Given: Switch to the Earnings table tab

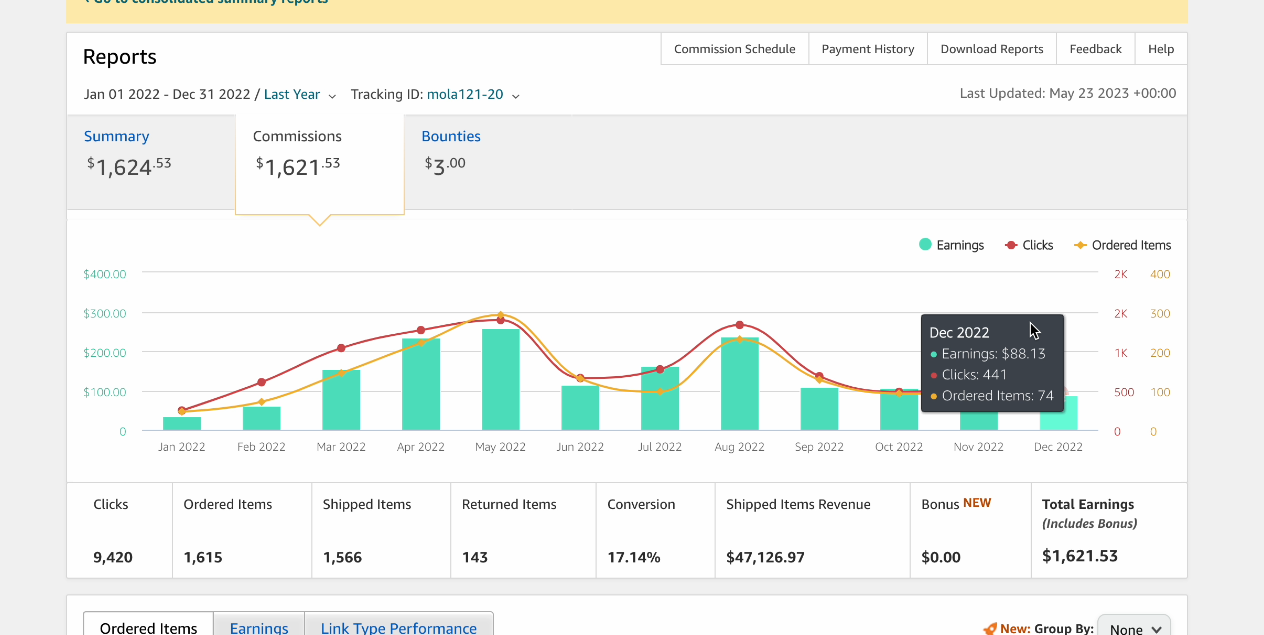Looking at the screenshot, I should pos(259,627).
